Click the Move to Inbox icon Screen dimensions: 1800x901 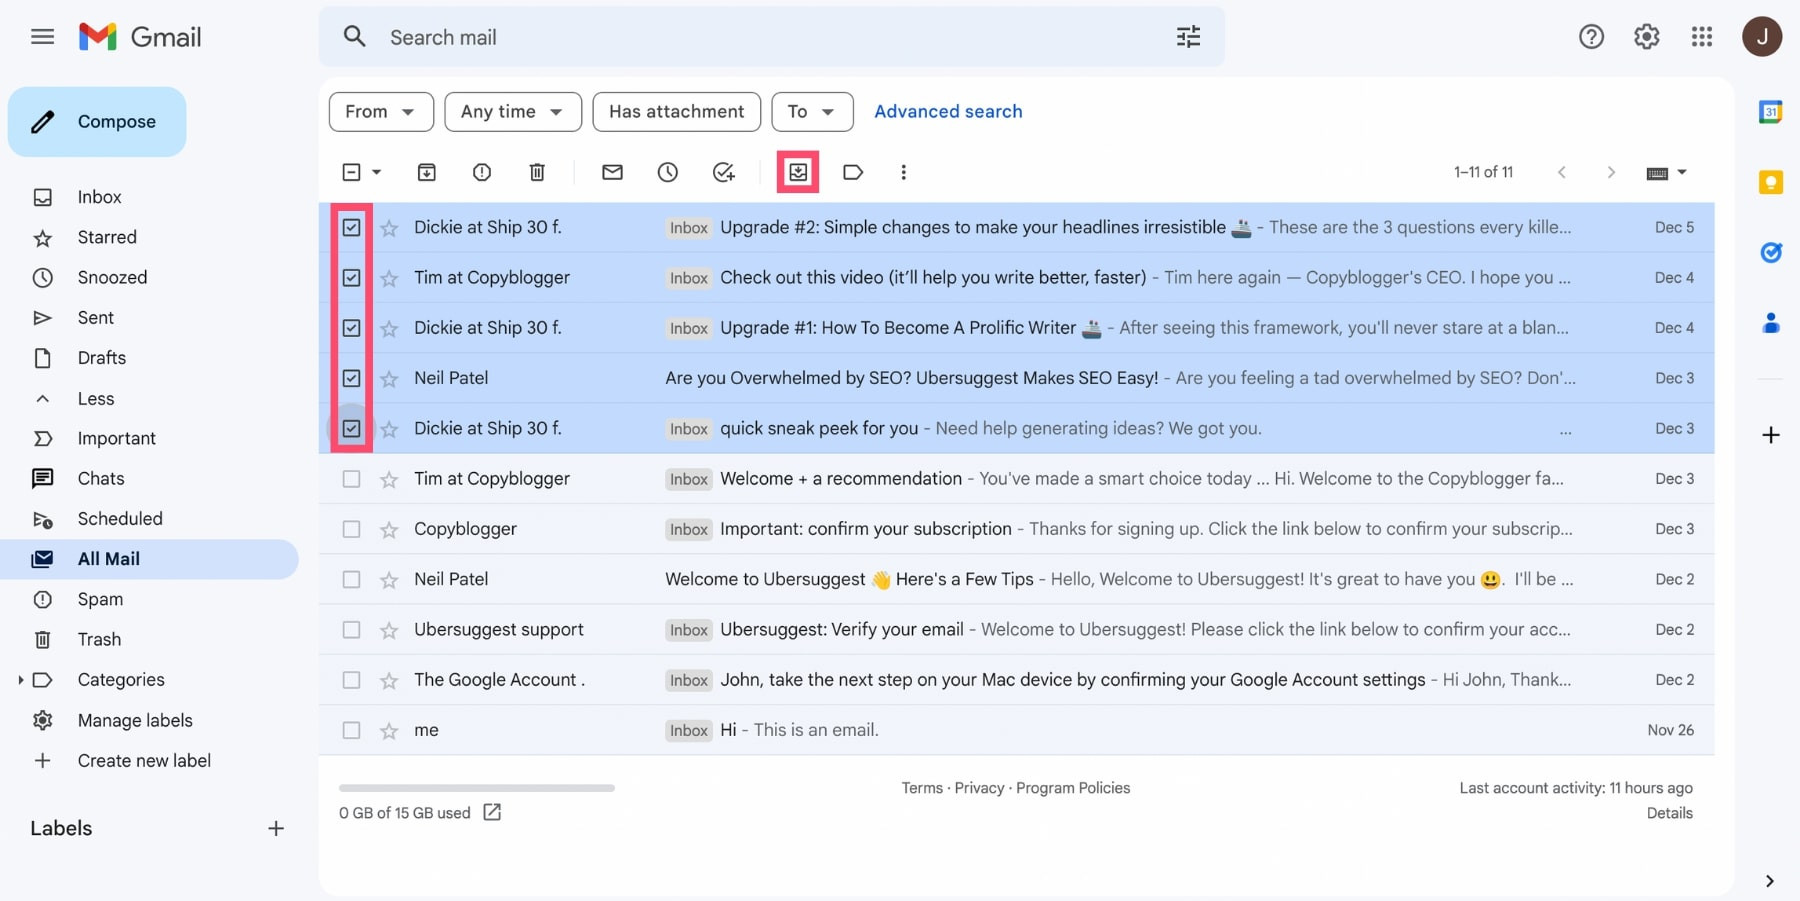[x=798, y=172]
